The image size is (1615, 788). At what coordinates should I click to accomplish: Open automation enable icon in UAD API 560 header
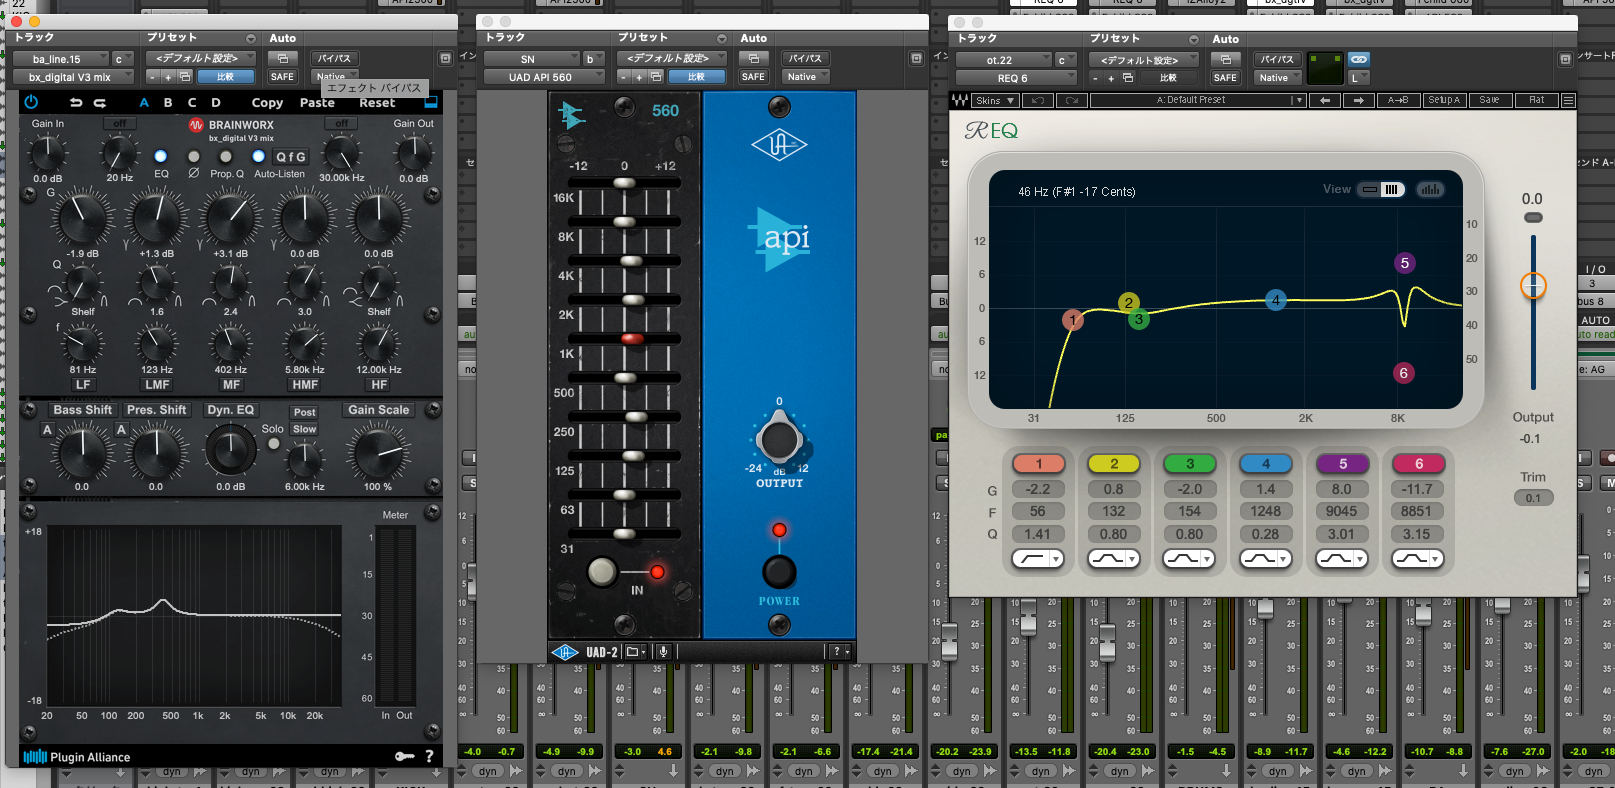[753, 58]
